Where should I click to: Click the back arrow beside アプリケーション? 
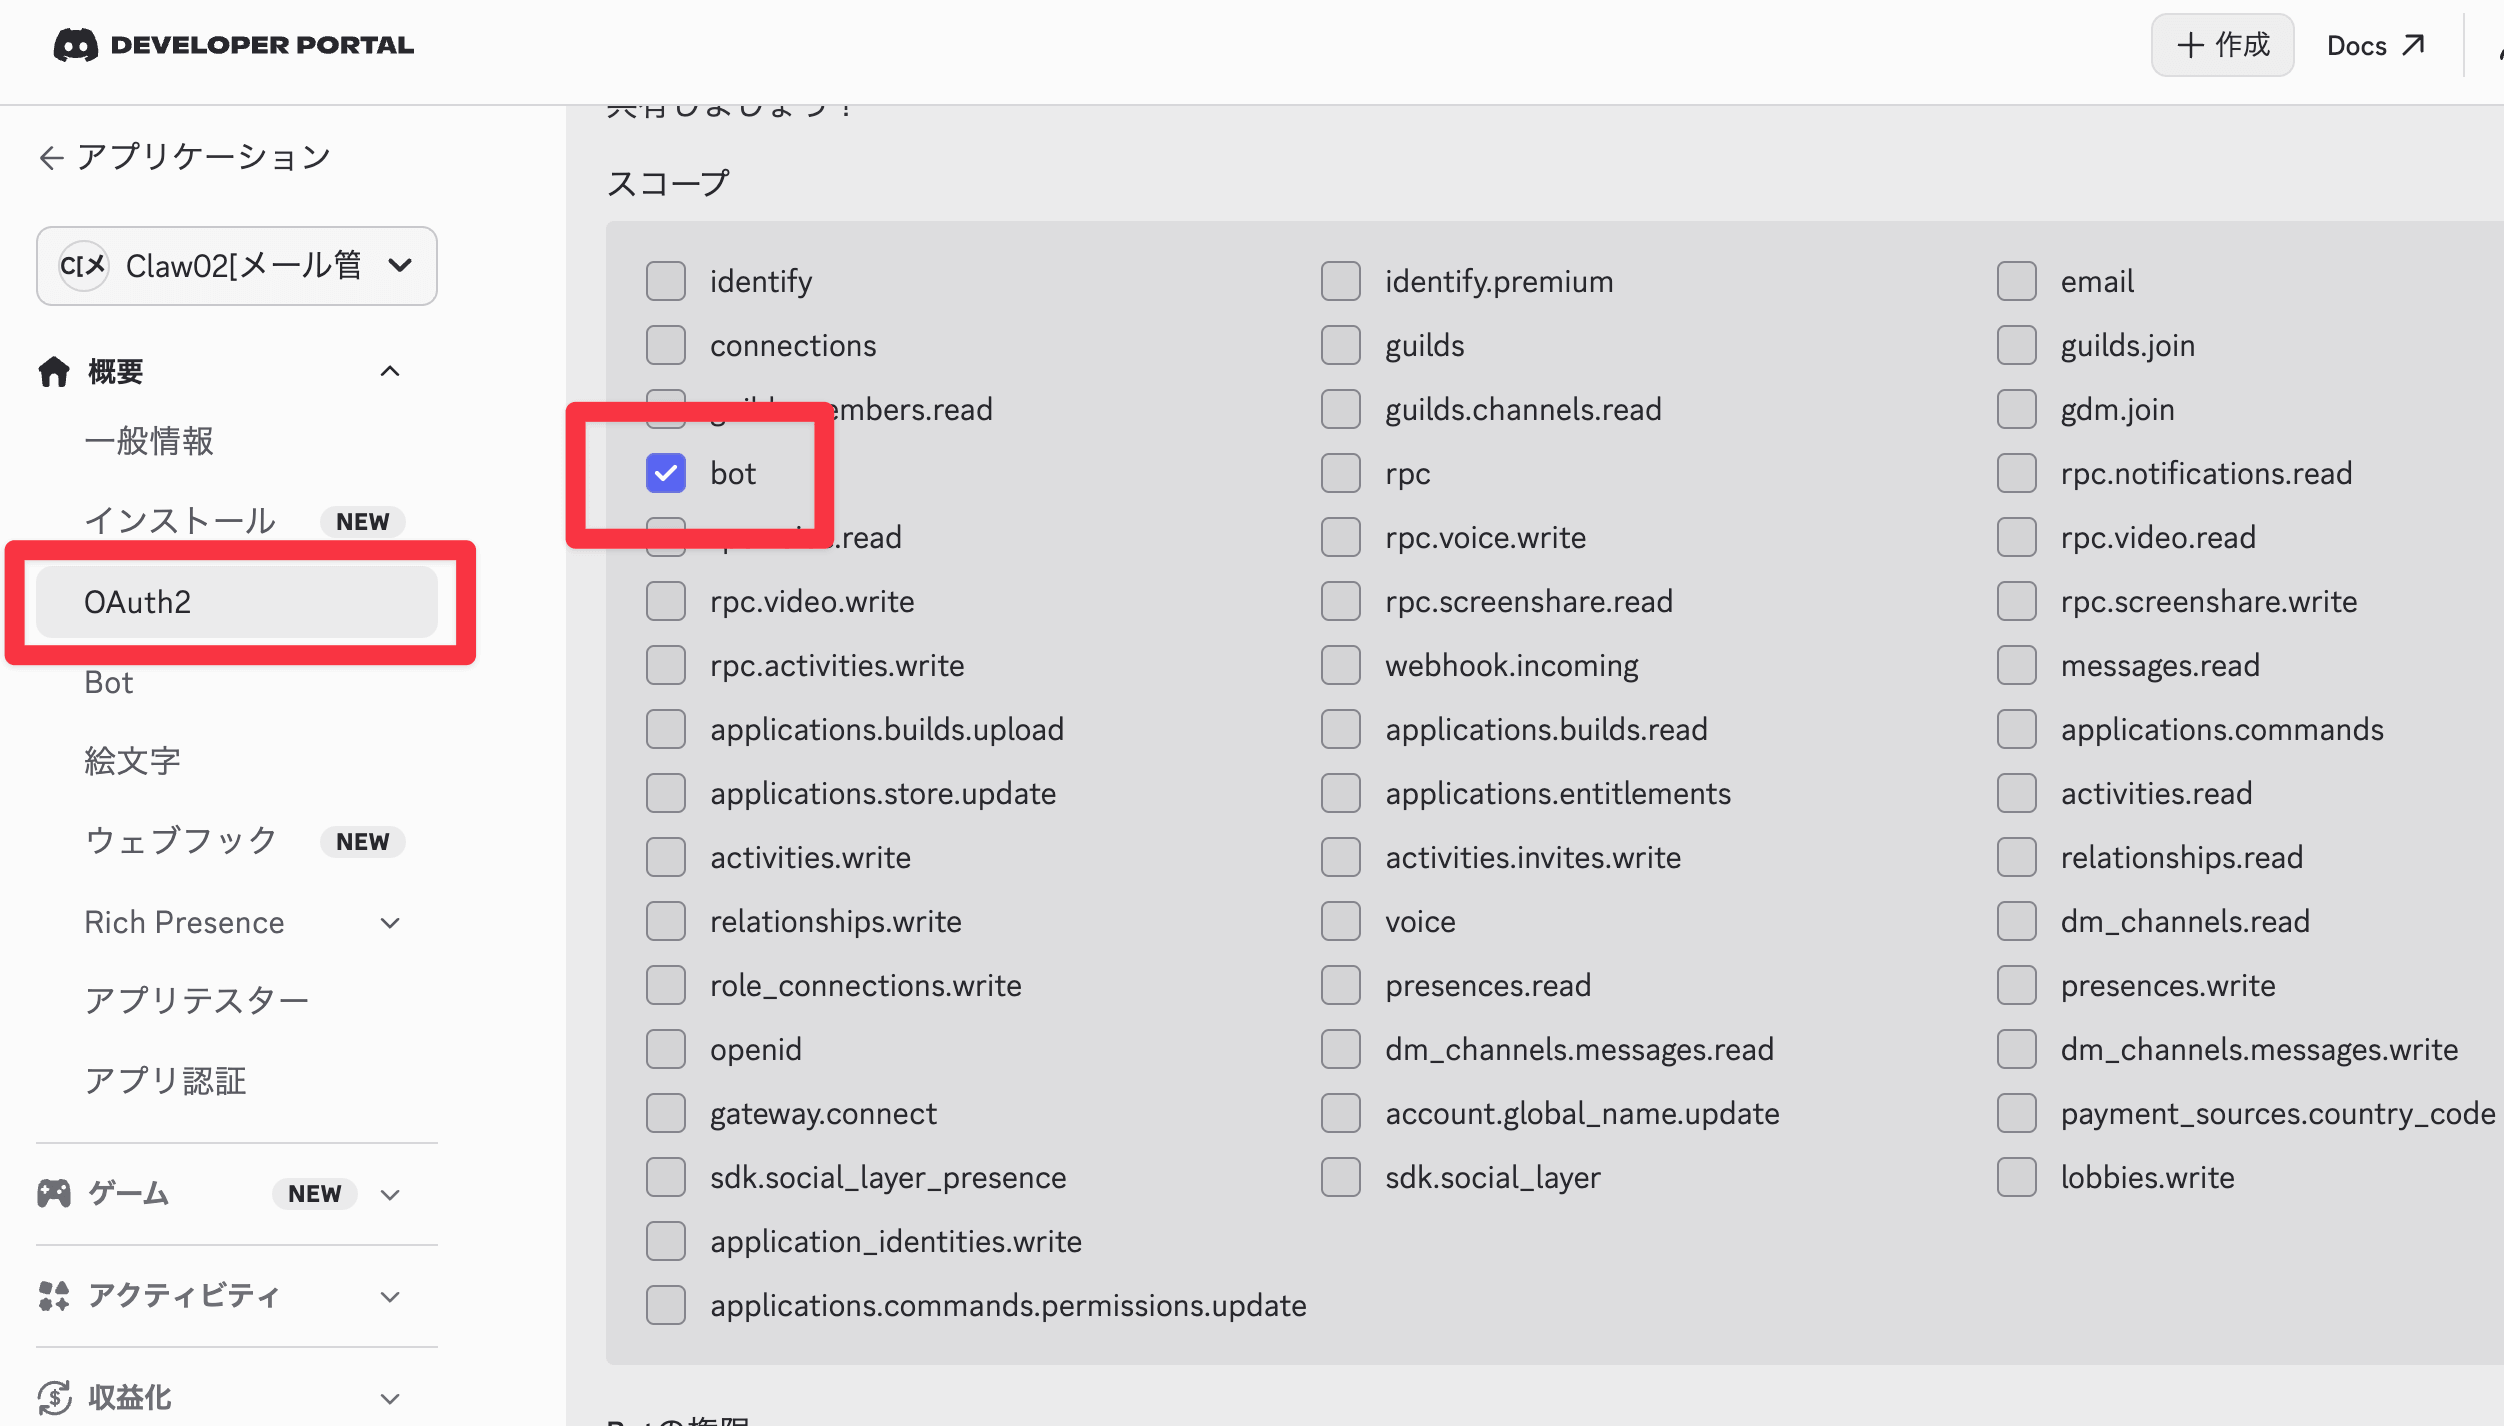[51, 158]
